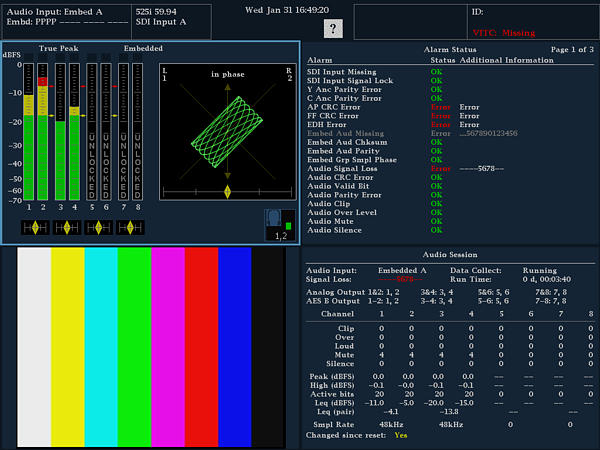Select the Audio Session panel title
Image resolution: width=600 pixels, height=450 pixels.
pyautogui.click(x=450, y=255)
